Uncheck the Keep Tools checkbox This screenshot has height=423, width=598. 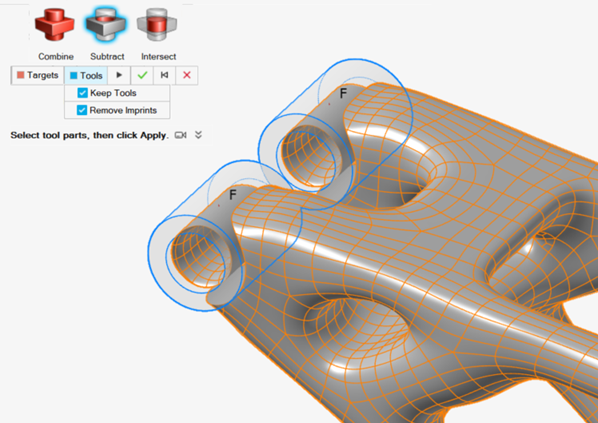(82, 93)
